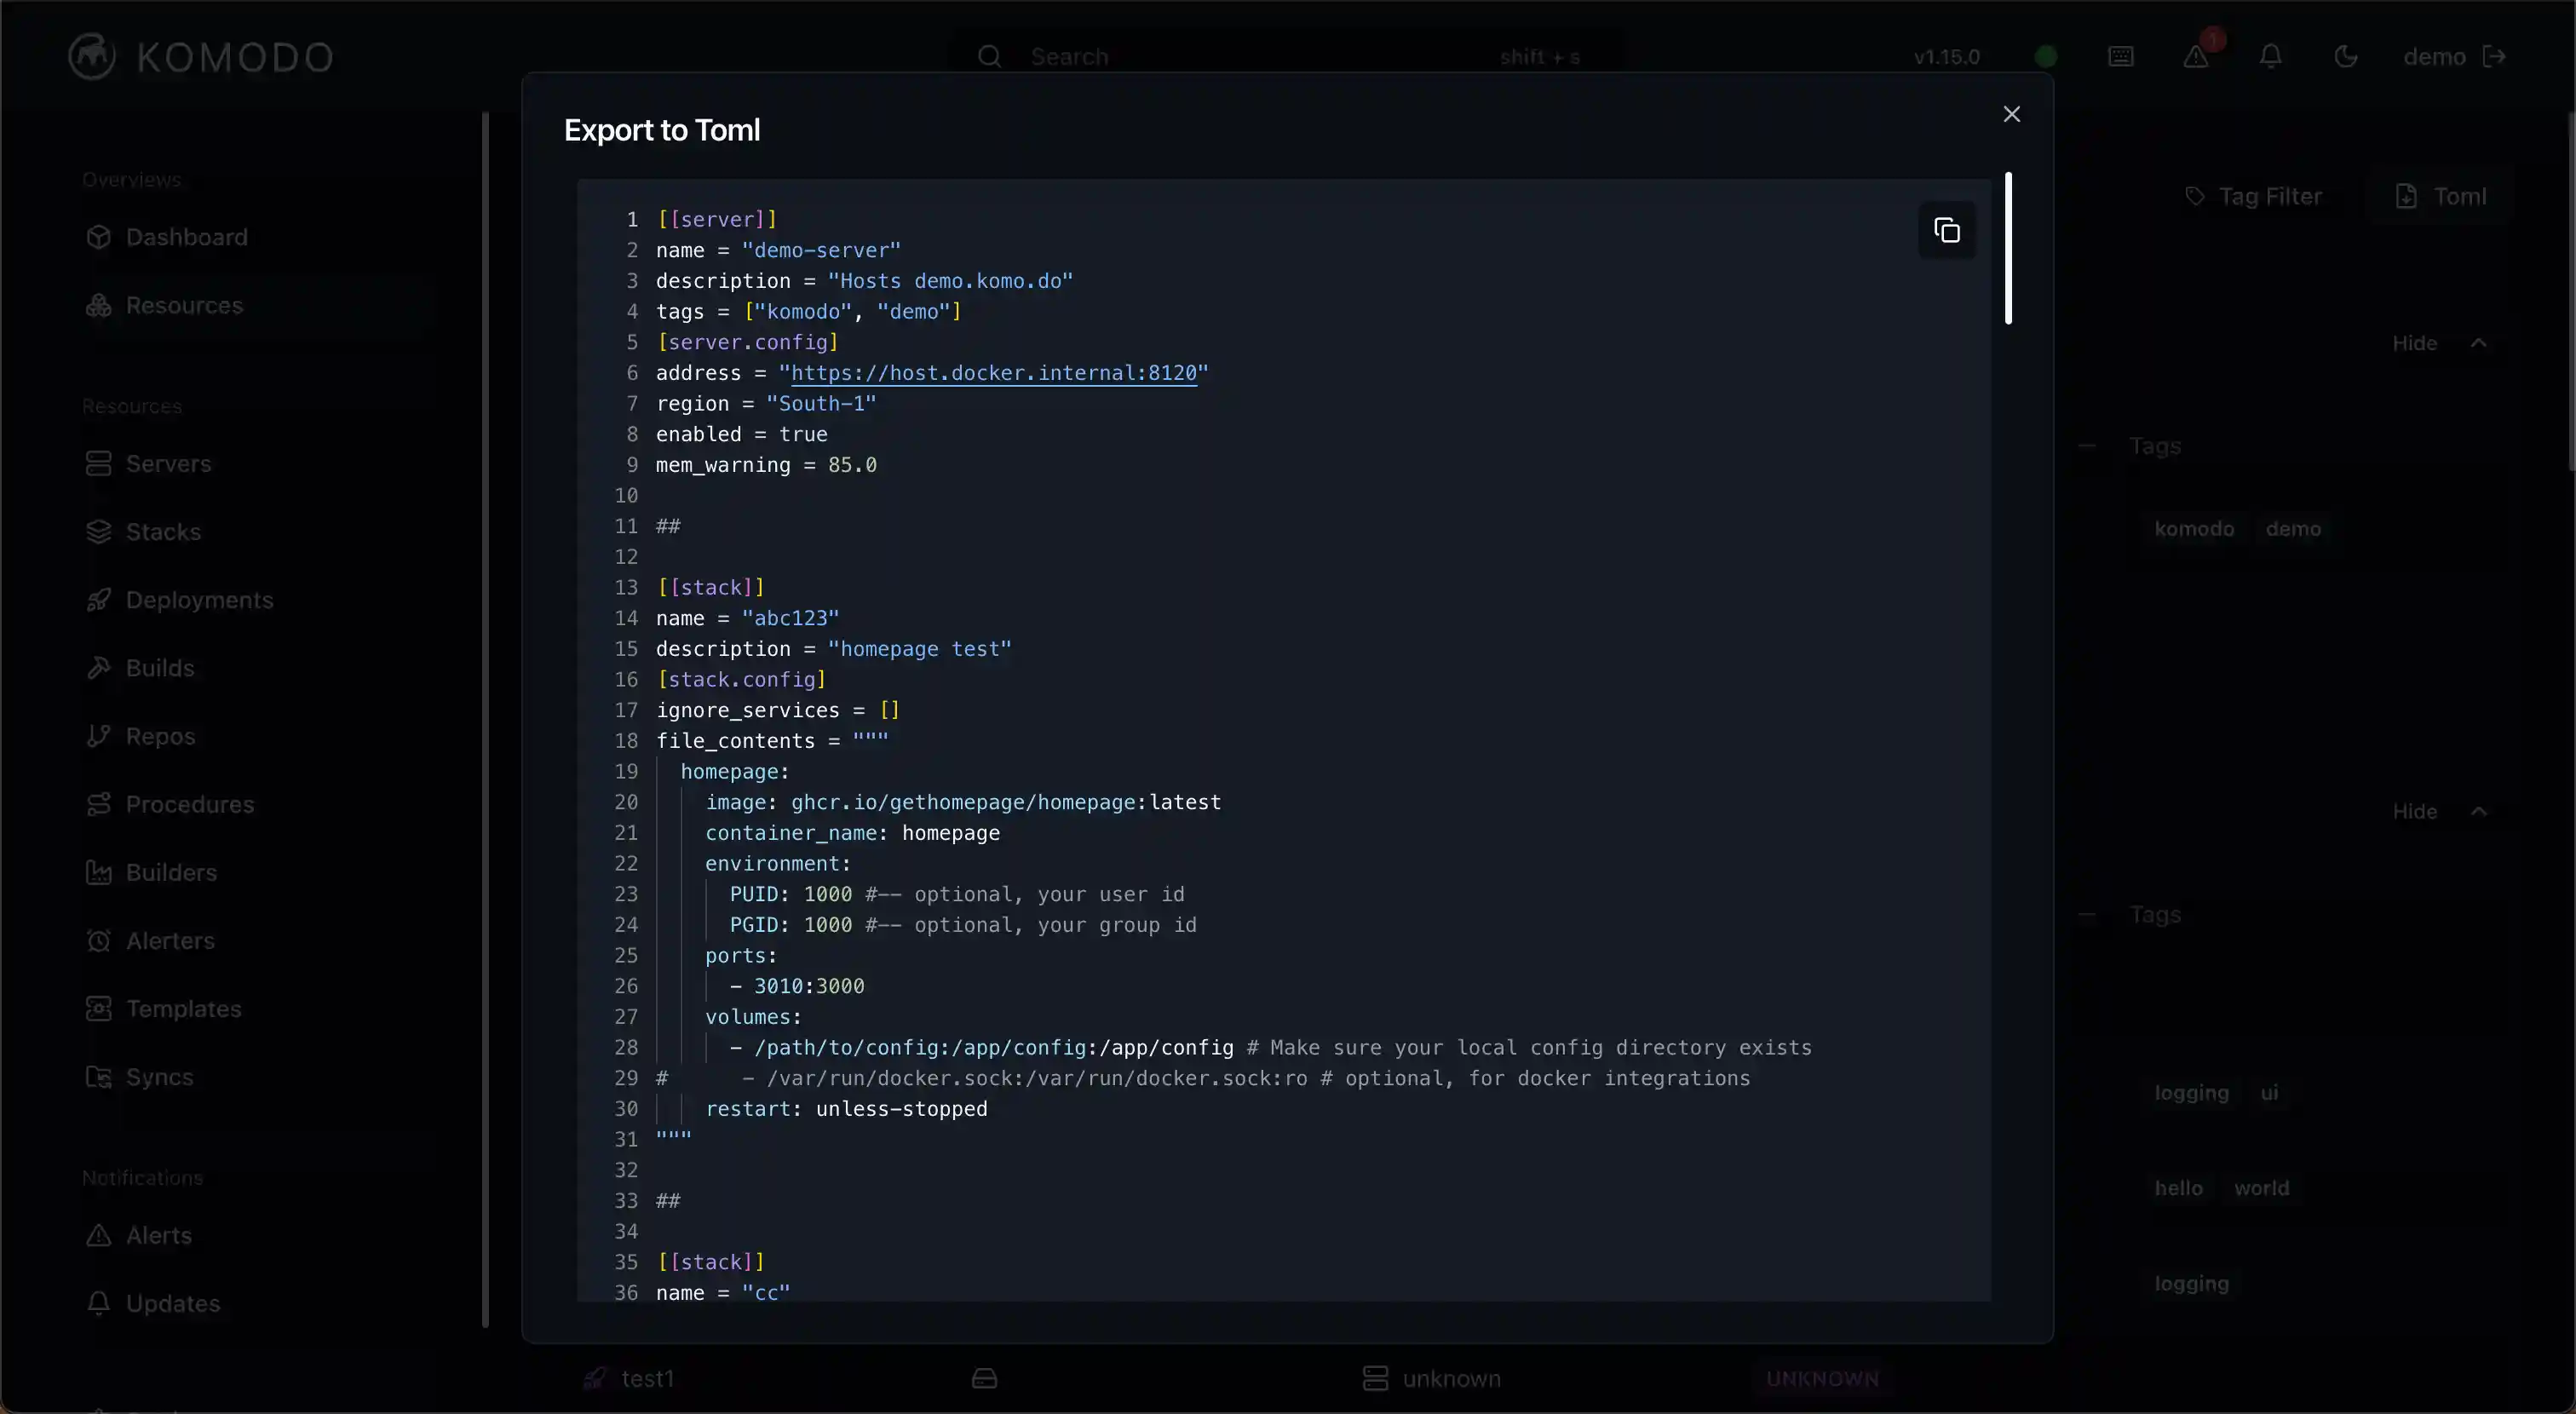Image resolution: width=2576 pixels, height=1414 pixels.
Task: Go to Deployments in the sidebar
Action: tap(199, 600)
